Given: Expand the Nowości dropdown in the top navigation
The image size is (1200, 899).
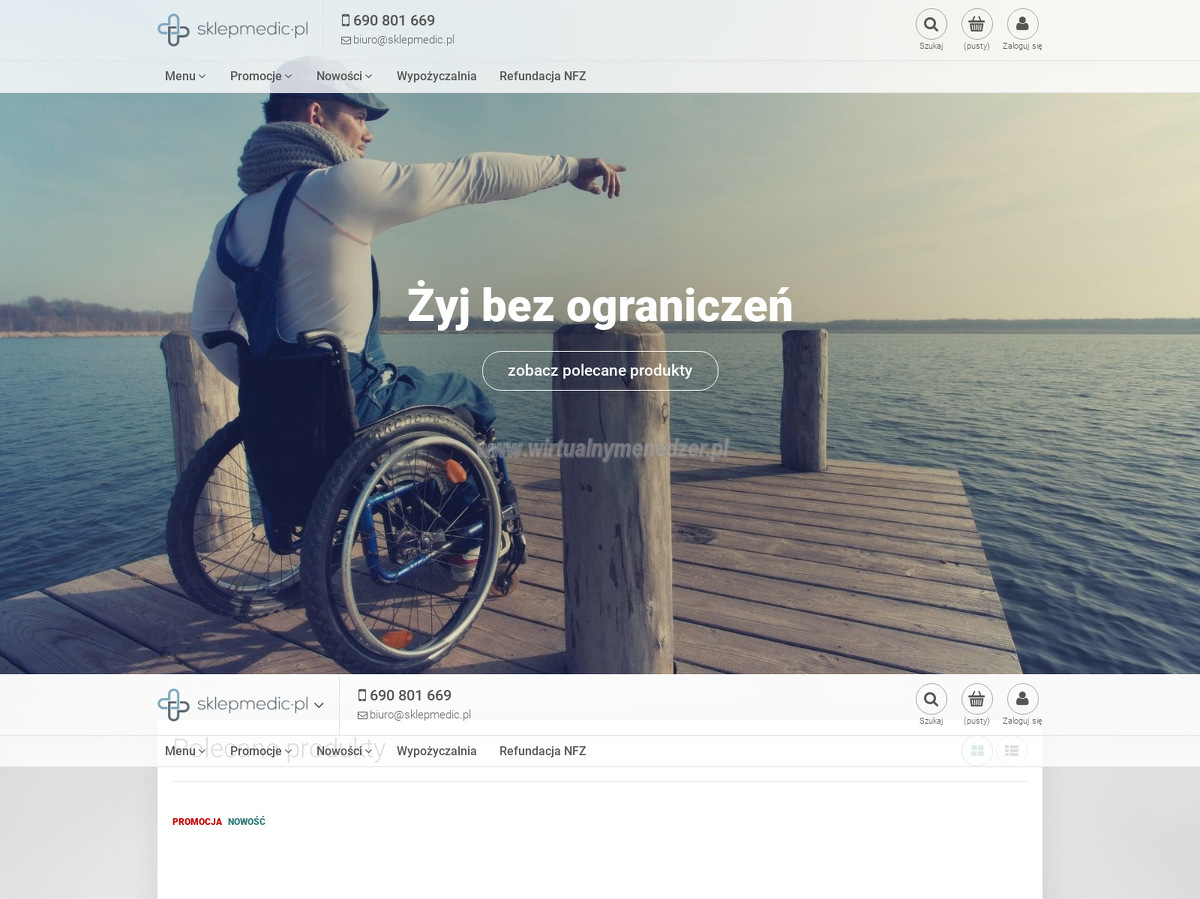Looking at the screenshot, I should (344, 76).
